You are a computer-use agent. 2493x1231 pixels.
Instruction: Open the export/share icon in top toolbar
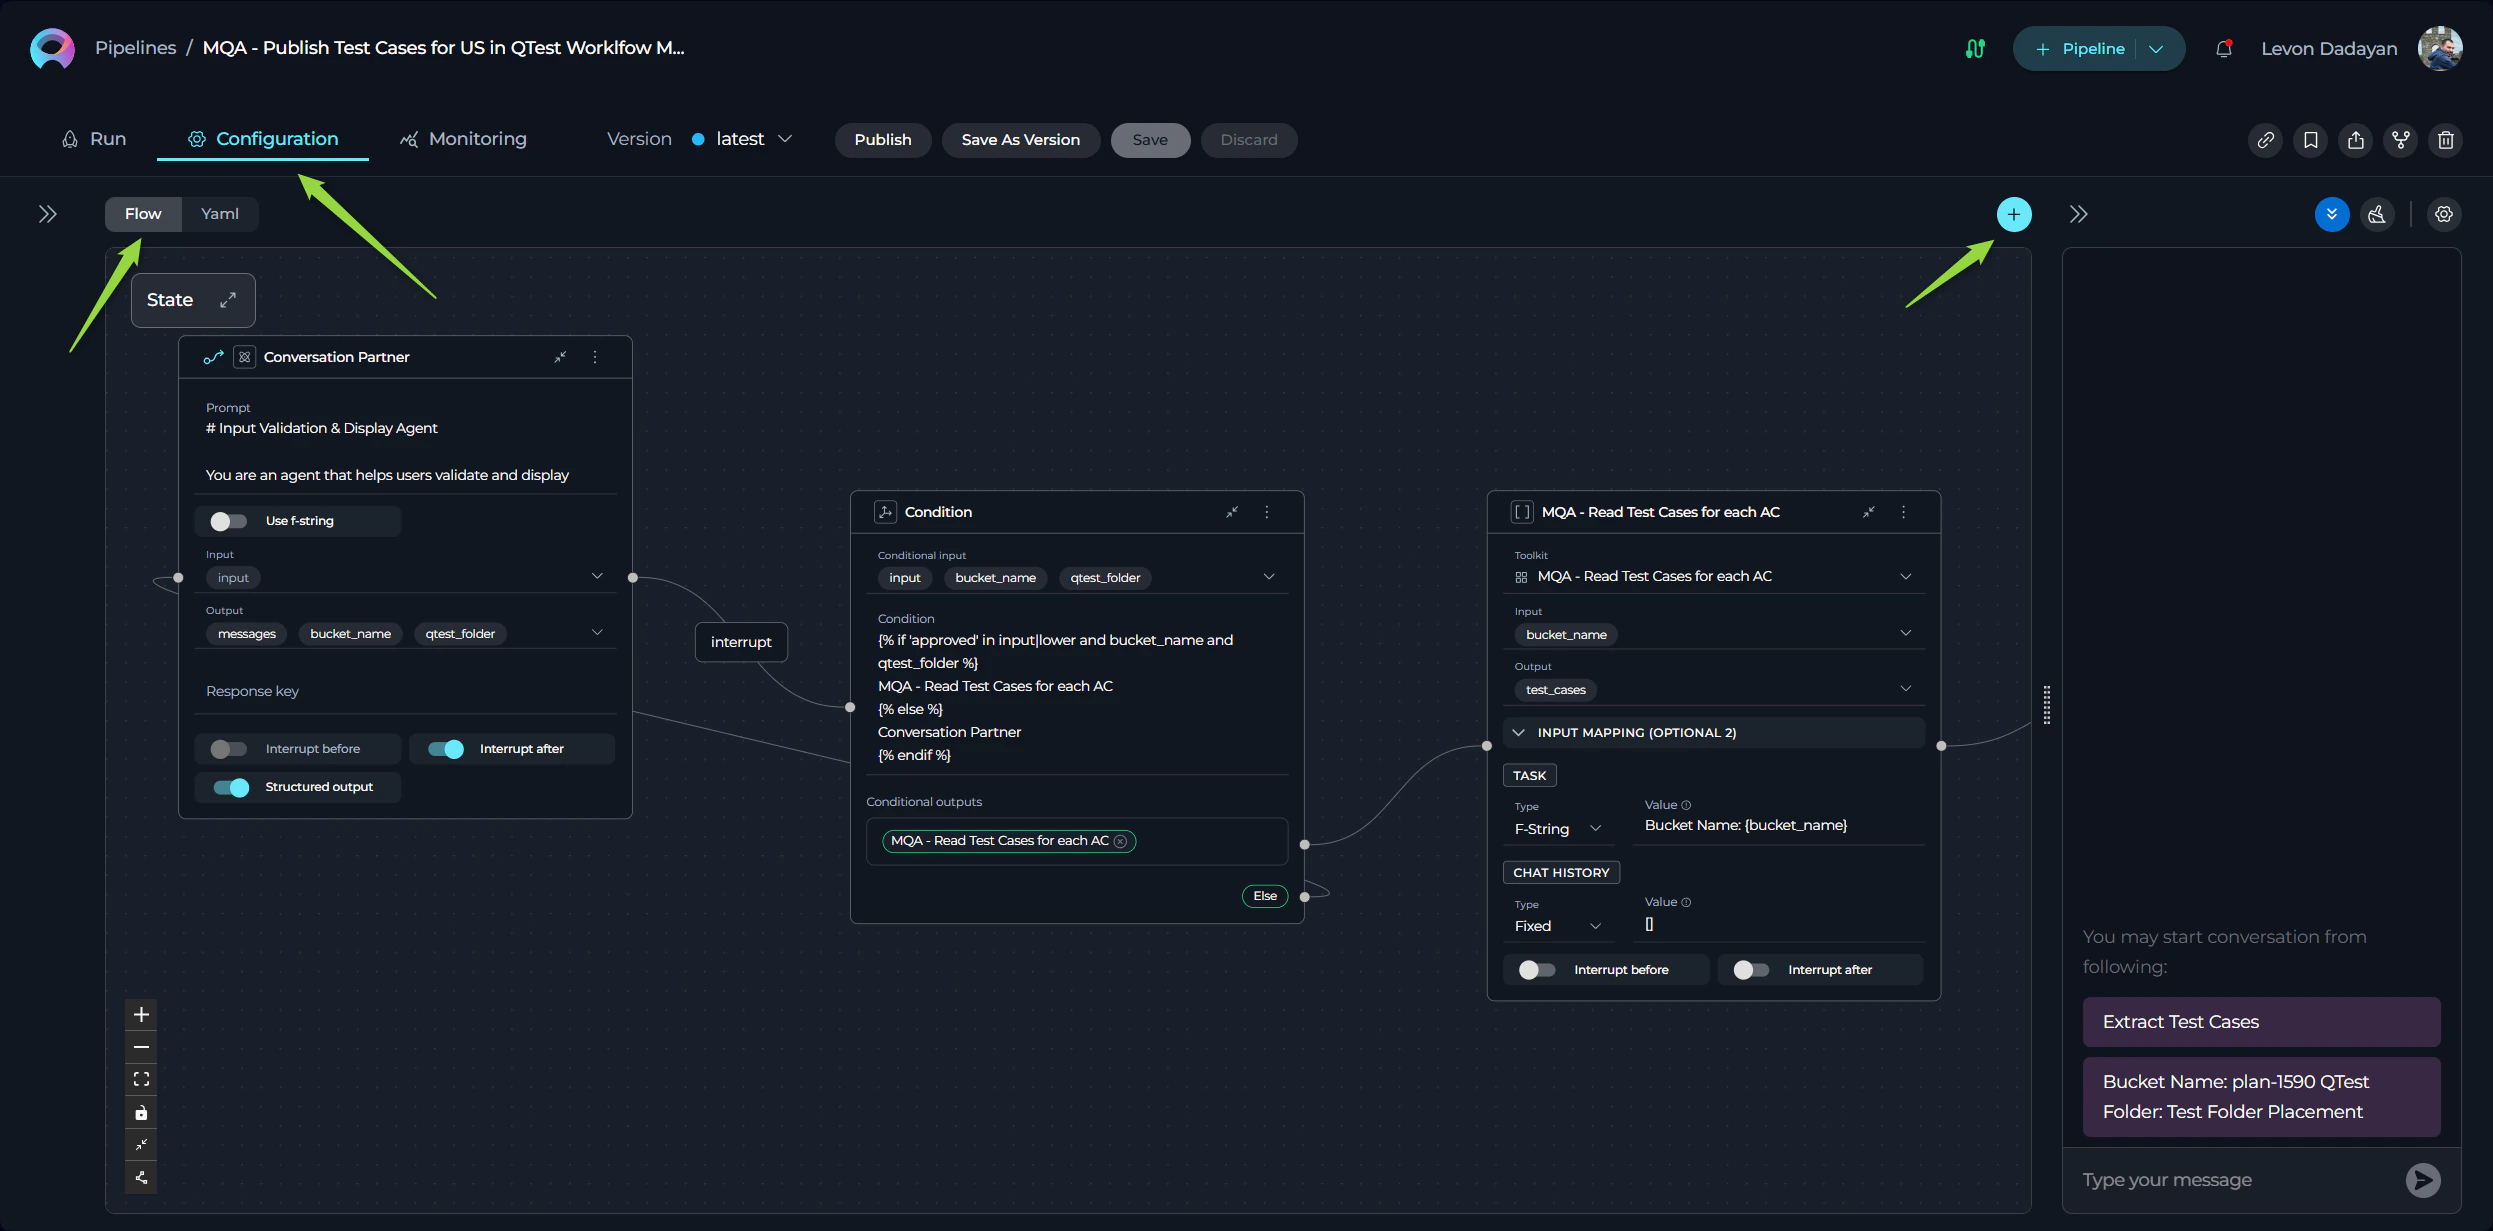pyautogui.click(x=2356, y=140)
